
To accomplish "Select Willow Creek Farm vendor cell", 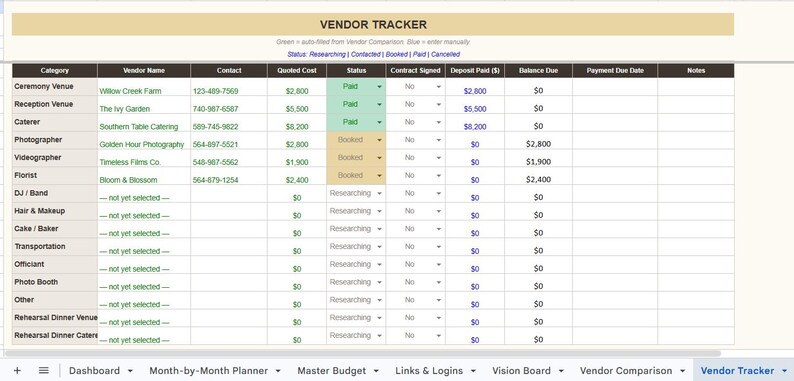I will [144, 87].
